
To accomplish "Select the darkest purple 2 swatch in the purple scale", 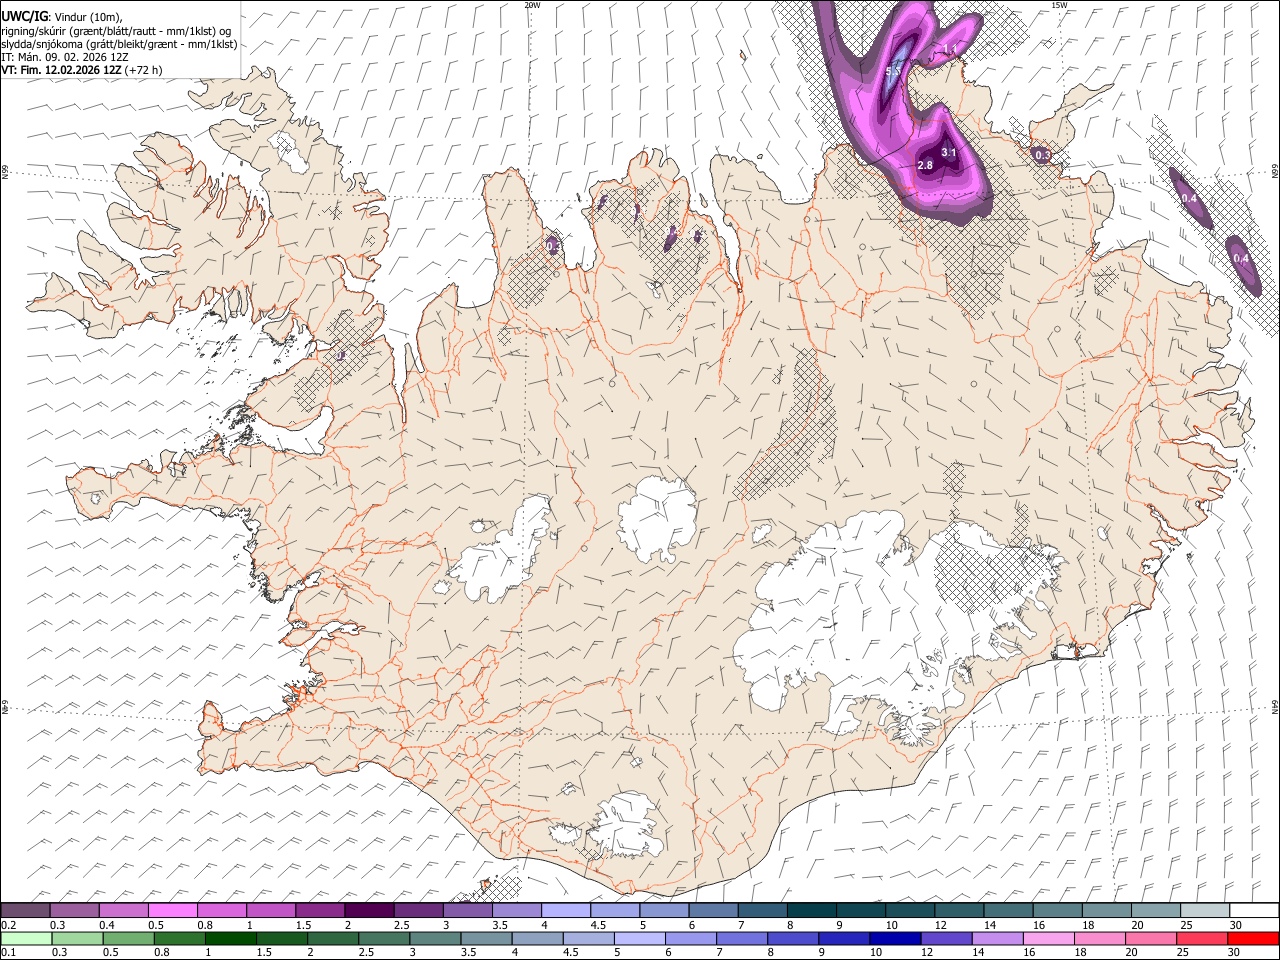I will [x=369, y=910].
